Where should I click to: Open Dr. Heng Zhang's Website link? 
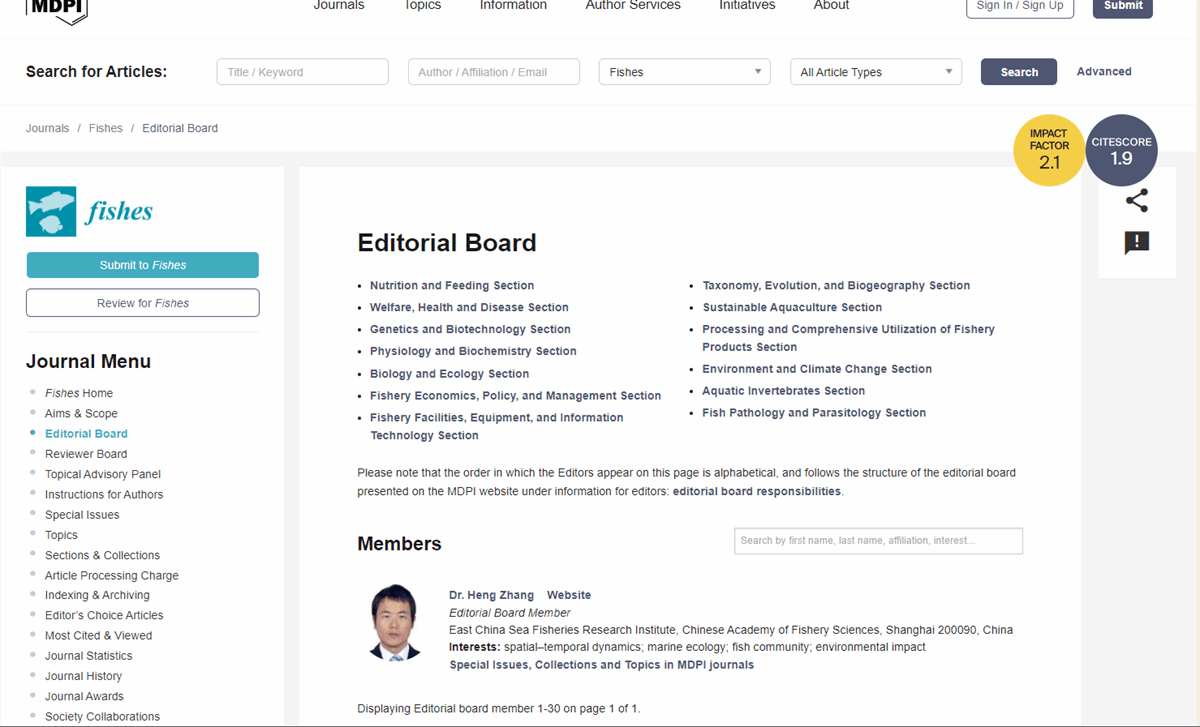click(569, 595)
